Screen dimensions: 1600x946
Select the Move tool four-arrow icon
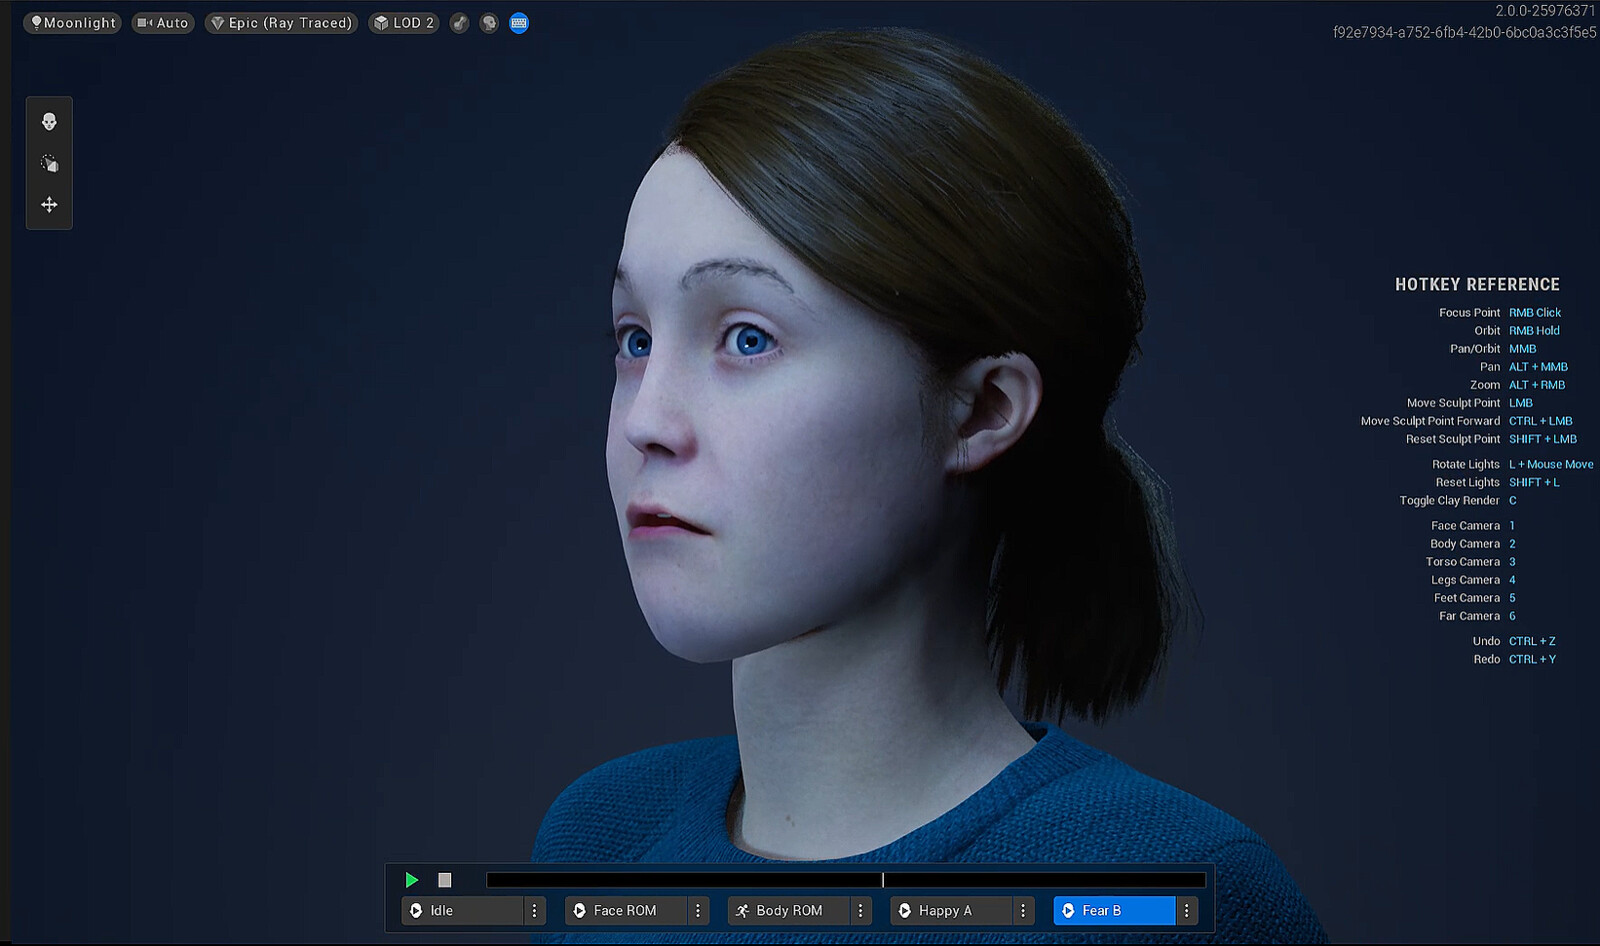pyautogui.click(x=49, y=205)
